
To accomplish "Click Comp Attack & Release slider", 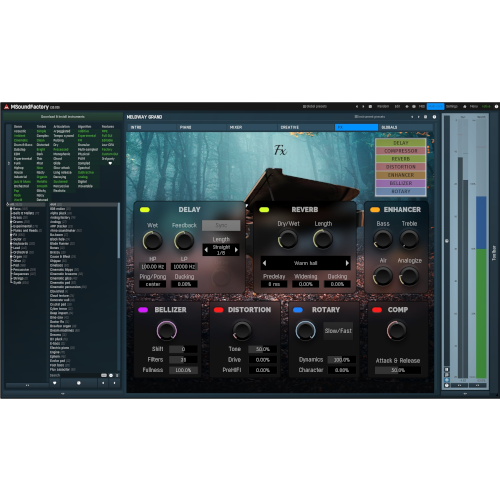I will click(x=398, y=370).
